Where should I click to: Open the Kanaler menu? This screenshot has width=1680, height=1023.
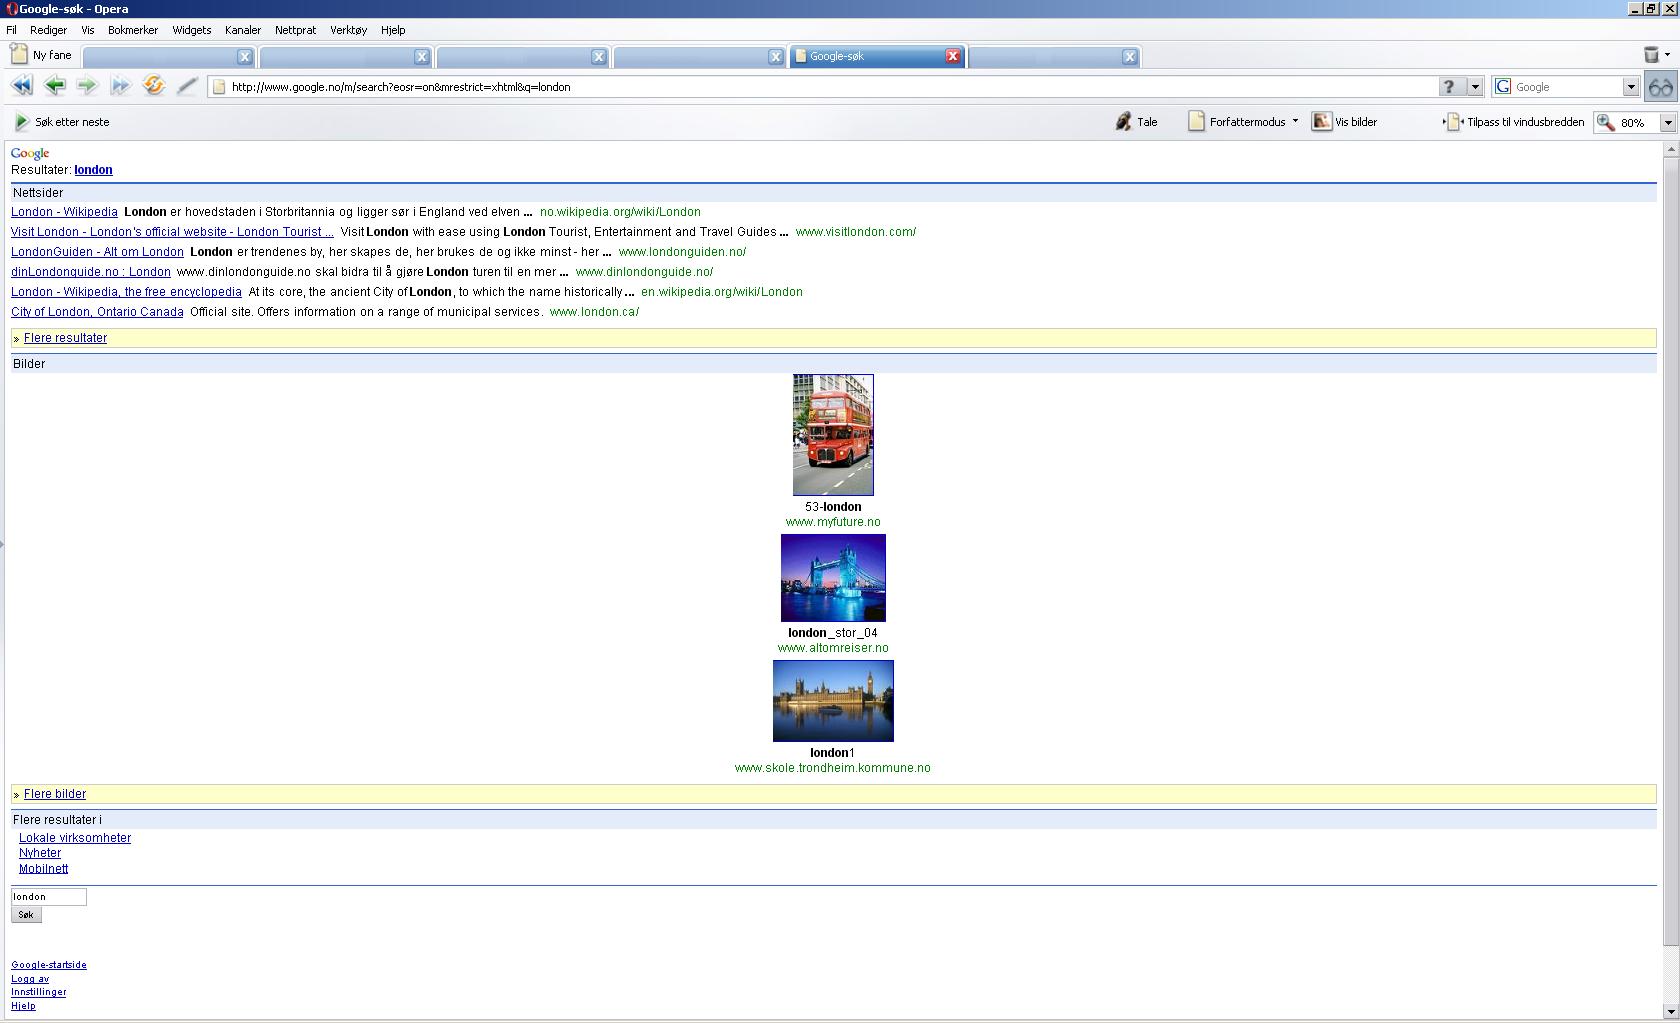(243, 30)
